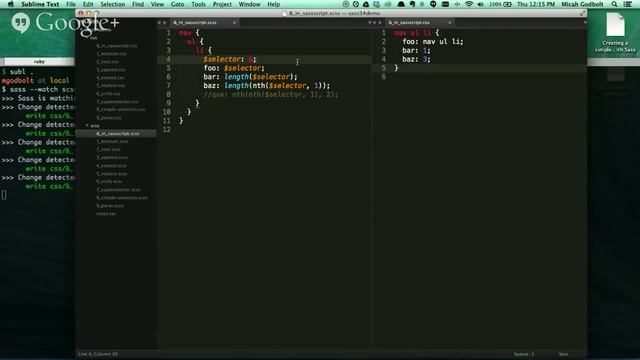The image size is (640, 360).
Task: Click 'nav ul li {' in the css pane
Action: [417, 33]
